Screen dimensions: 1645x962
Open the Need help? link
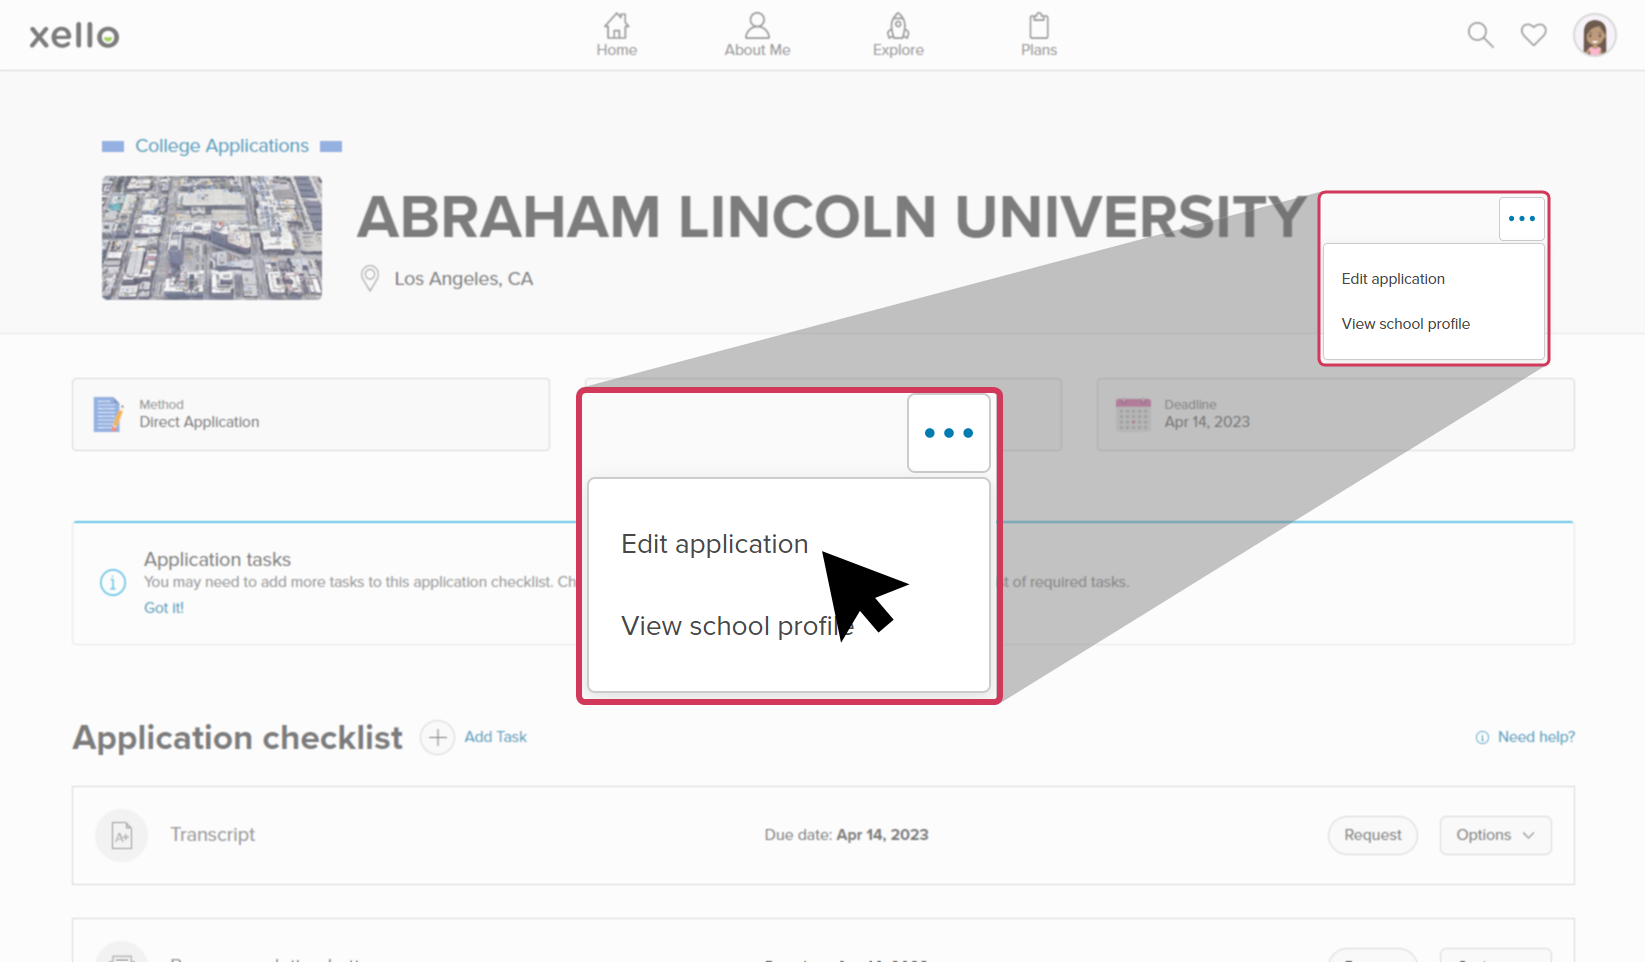pyautogui.click(x=1535, y=737)
